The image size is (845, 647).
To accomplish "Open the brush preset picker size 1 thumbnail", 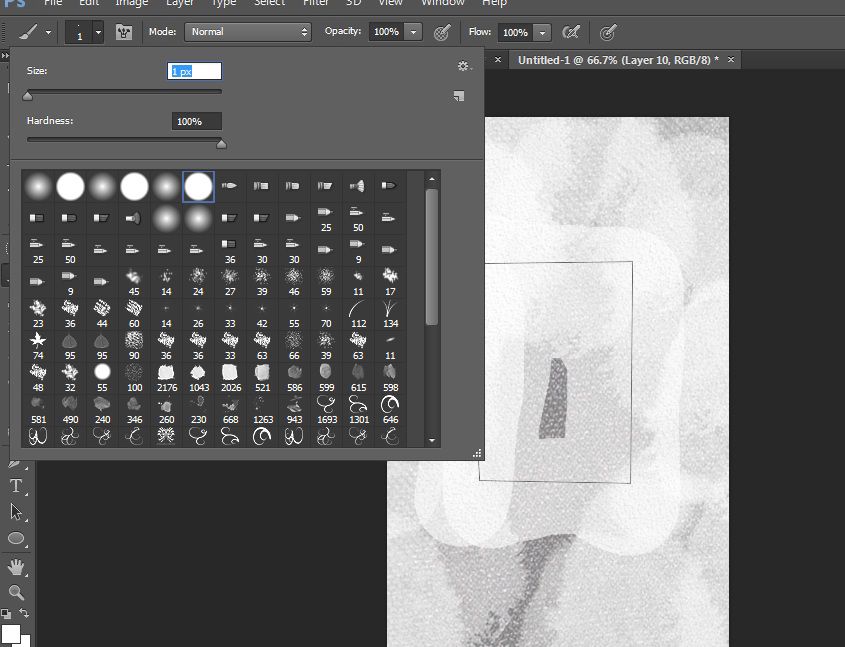I will [80, 32].
